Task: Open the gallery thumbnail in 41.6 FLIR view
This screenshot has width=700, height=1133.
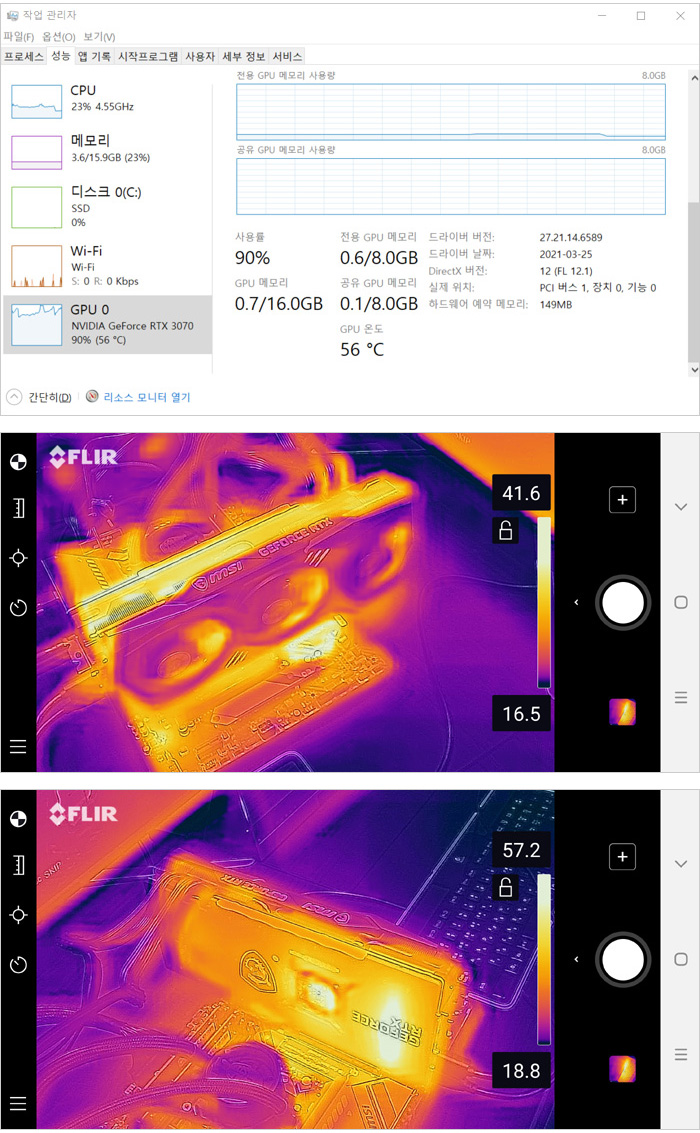Action: point(622,712)
